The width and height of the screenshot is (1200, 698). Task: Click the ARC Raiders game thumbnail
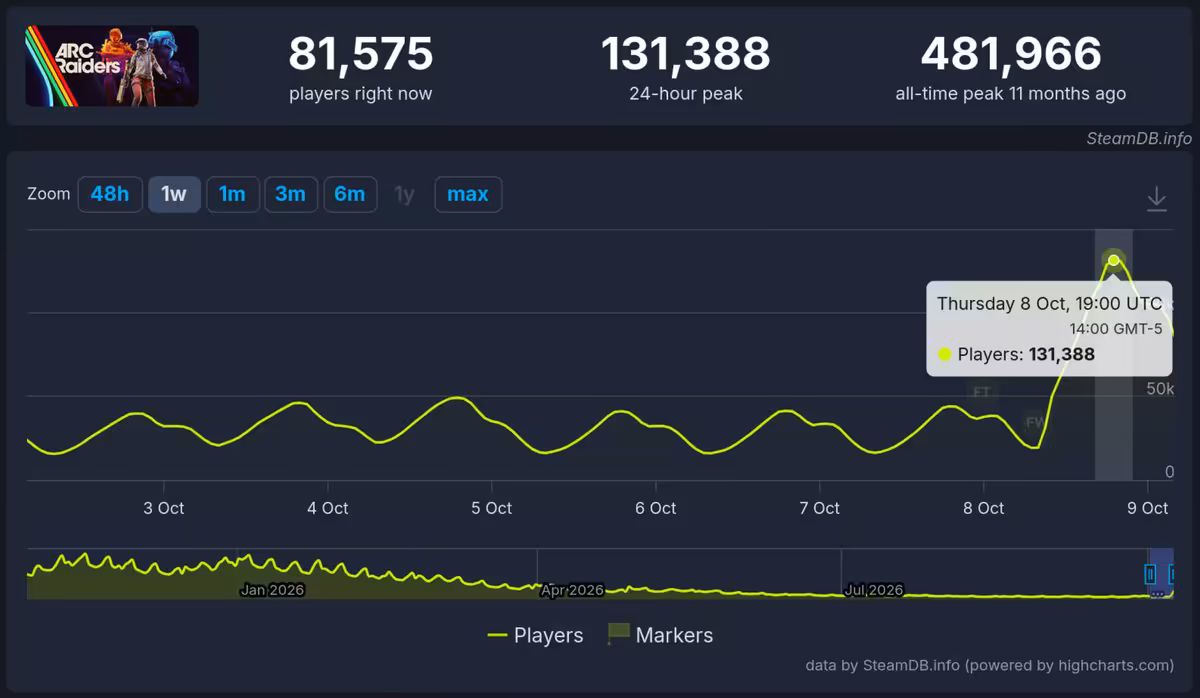coord(112,66)
